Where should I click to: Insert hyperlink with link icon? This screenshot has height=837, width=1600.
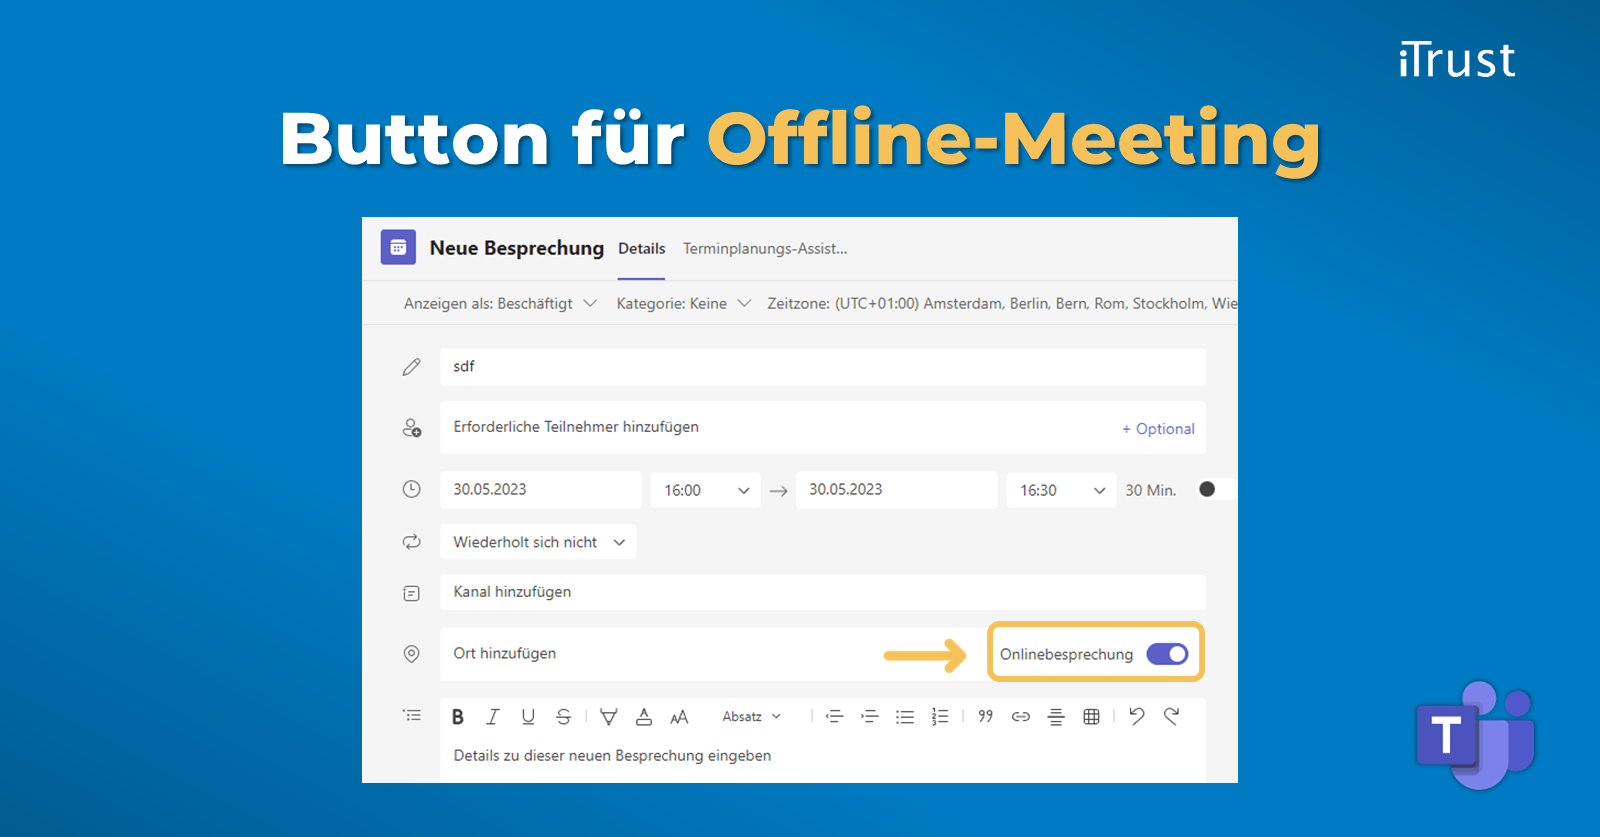(1021, 716)
